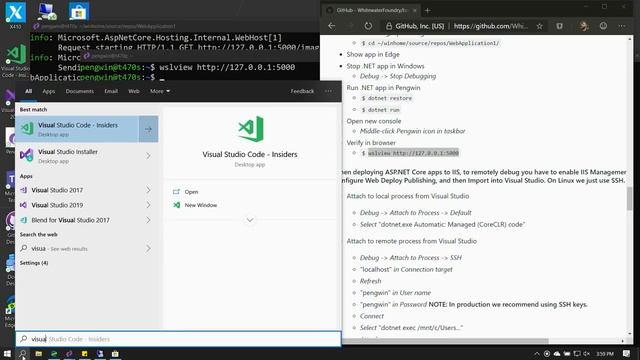Image resolution: width=640 pixels, height=360 pixels.
Task: Click the smiley feedback icon in Edge
Action: point(603,26)
